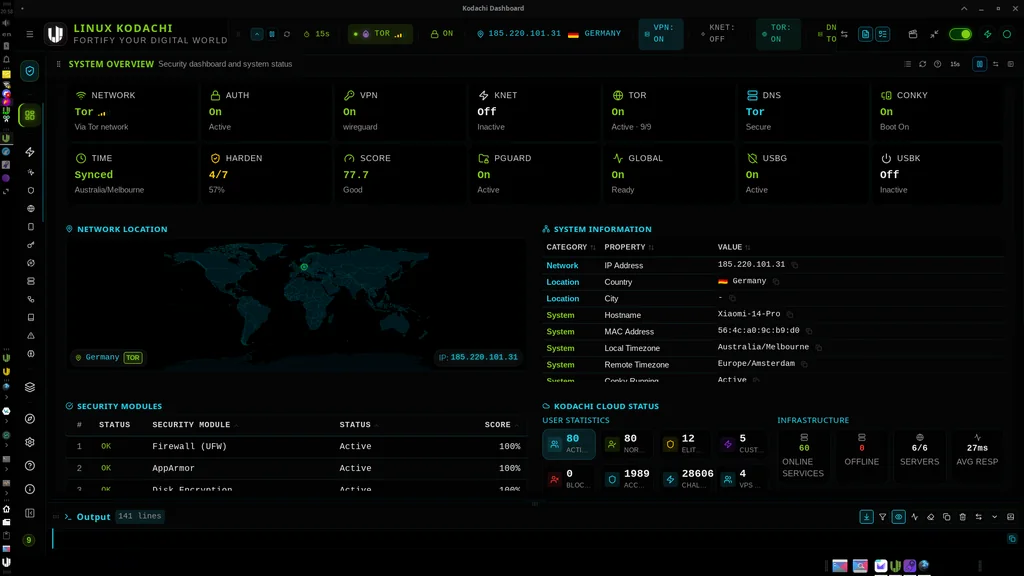Toggle the TOR: ON header chip
Viewport: 1024px width, 576px height.
[778, 33]
